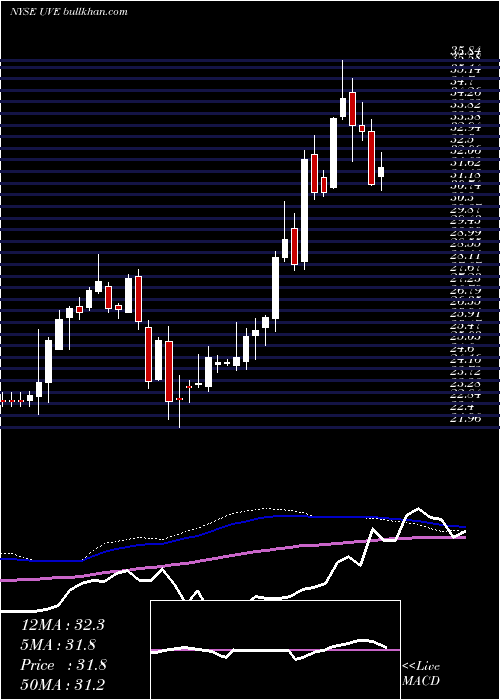Click the 5MA : 31.8 readout
The image size is (500, 700).
tap(58, 645)
